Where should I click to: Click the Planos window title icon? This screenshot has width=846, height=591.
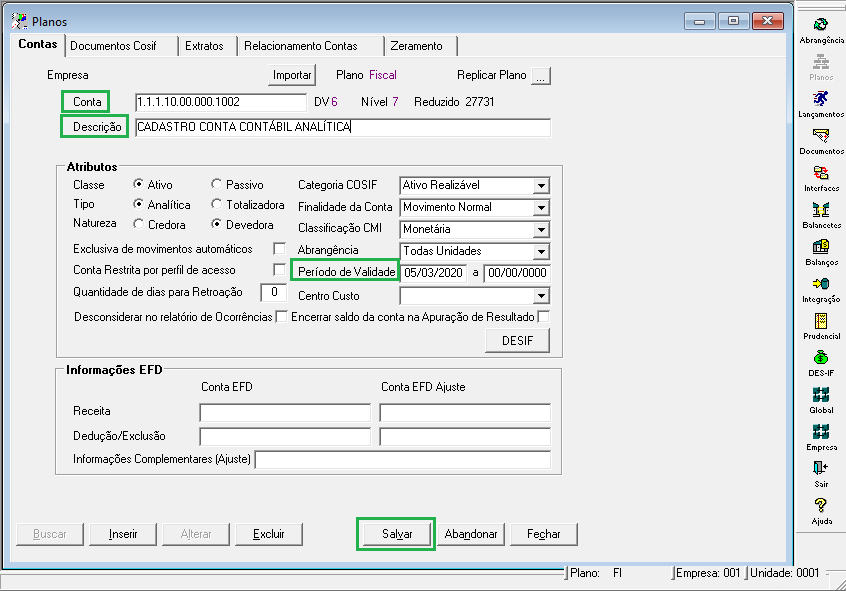point(19,21)
